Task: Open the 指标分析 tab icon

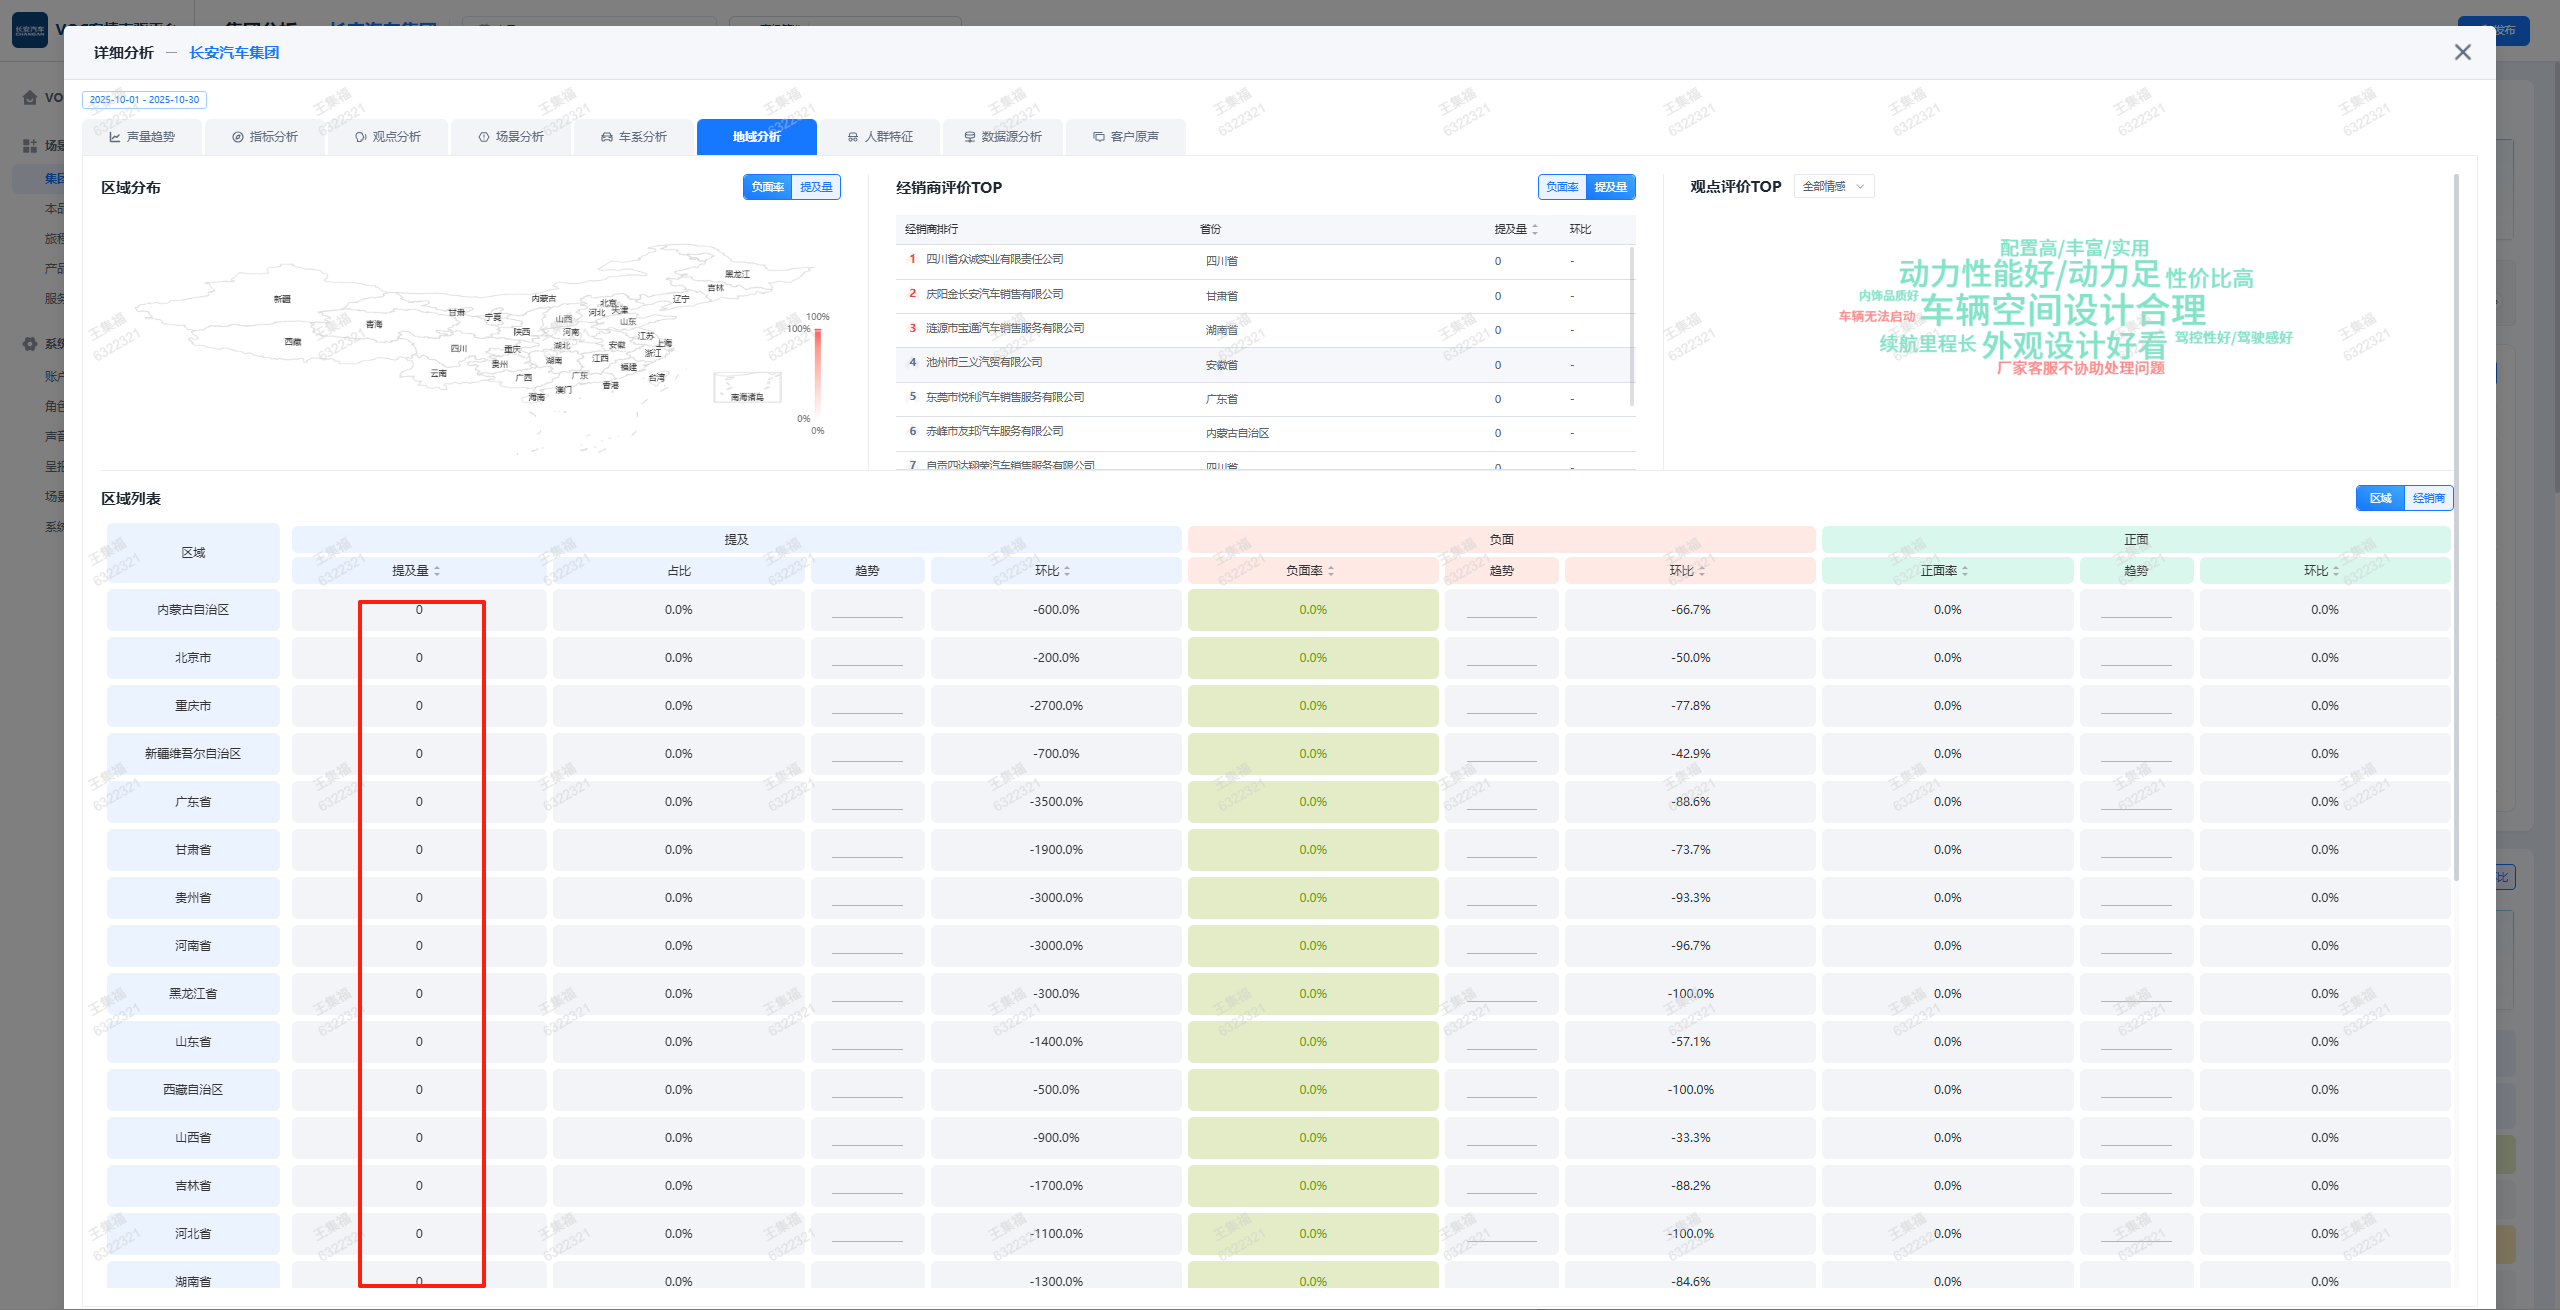Action: point(238,137)
